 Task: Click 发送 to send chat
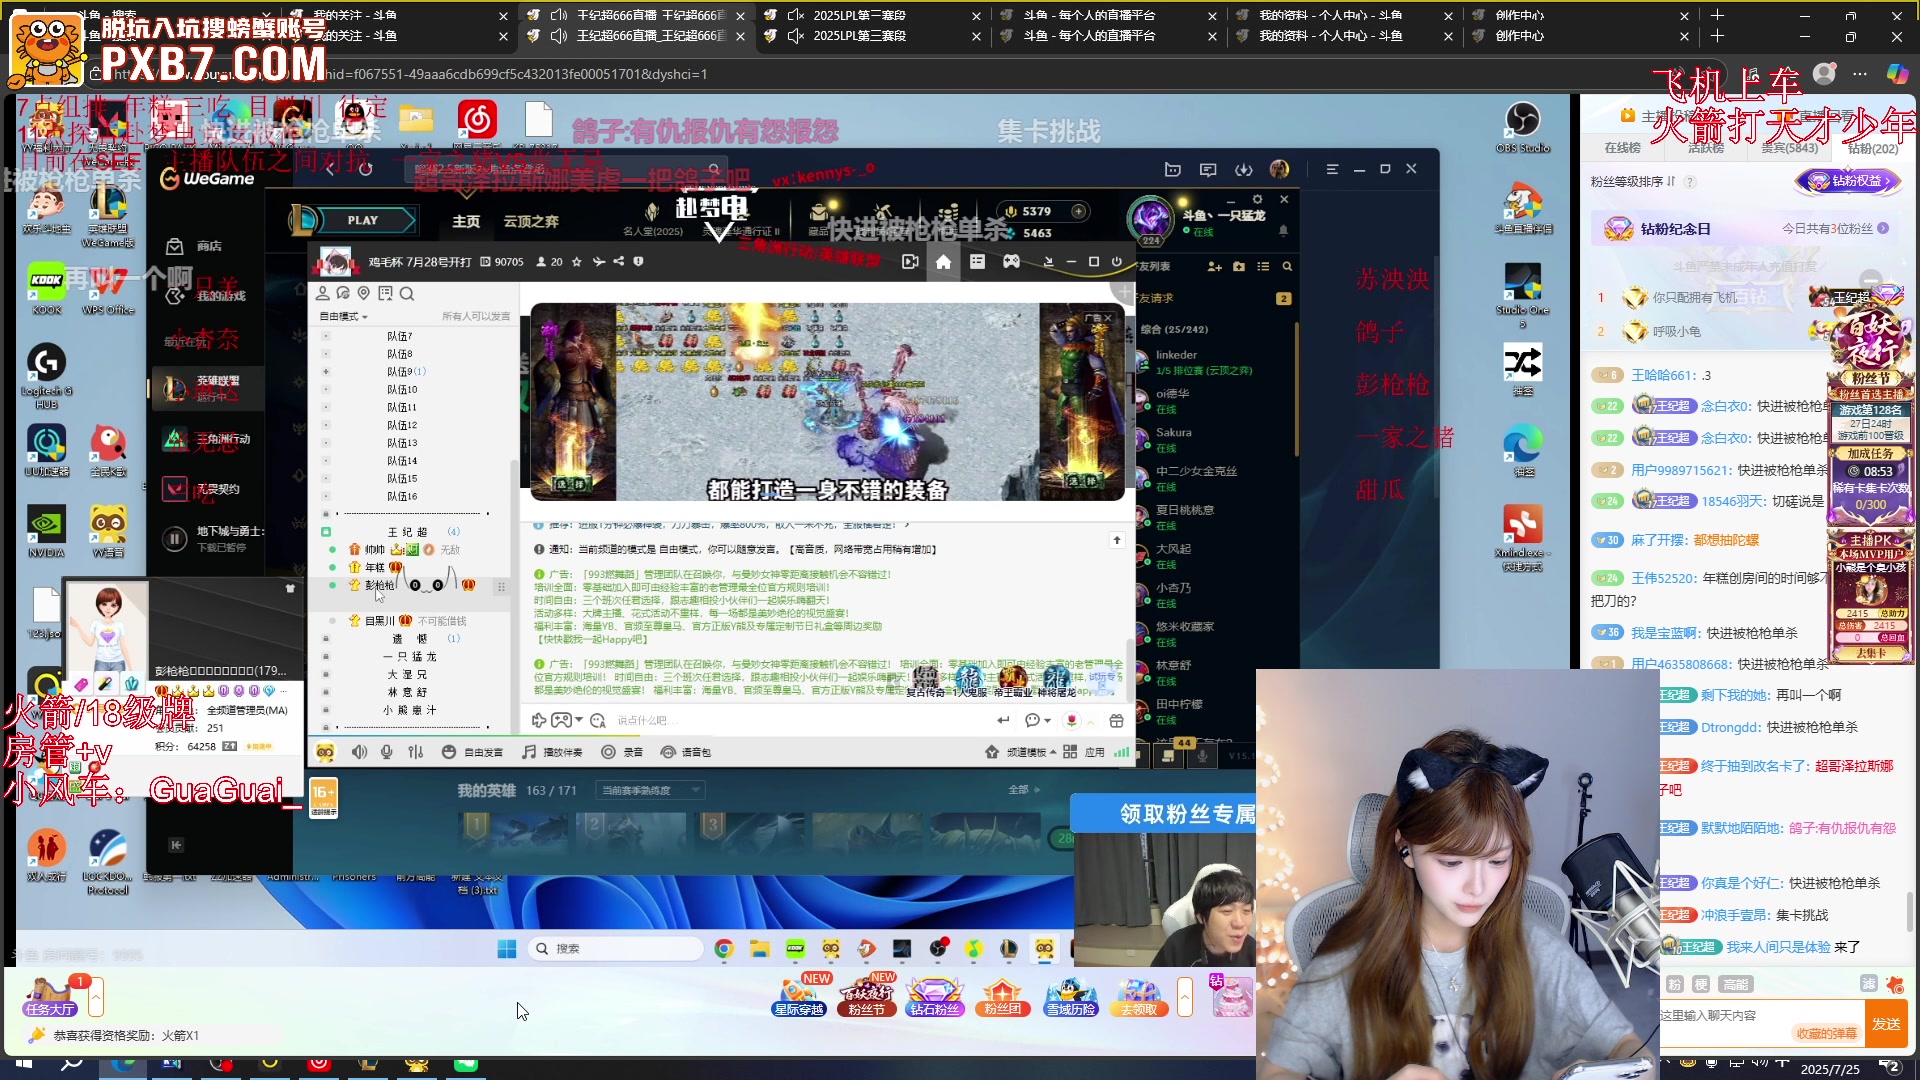(x=1886, y=1024)
